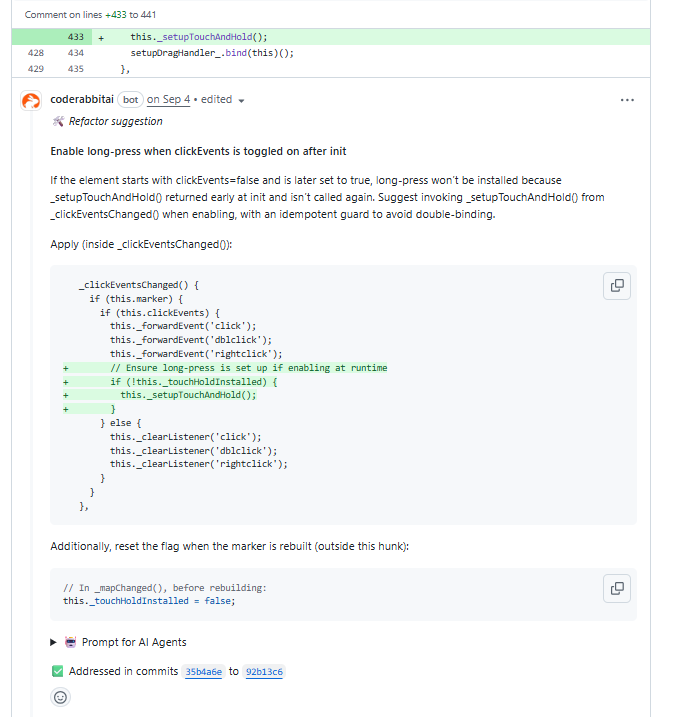Select diff line number 433
675x717 pixels.
[76, 37]
